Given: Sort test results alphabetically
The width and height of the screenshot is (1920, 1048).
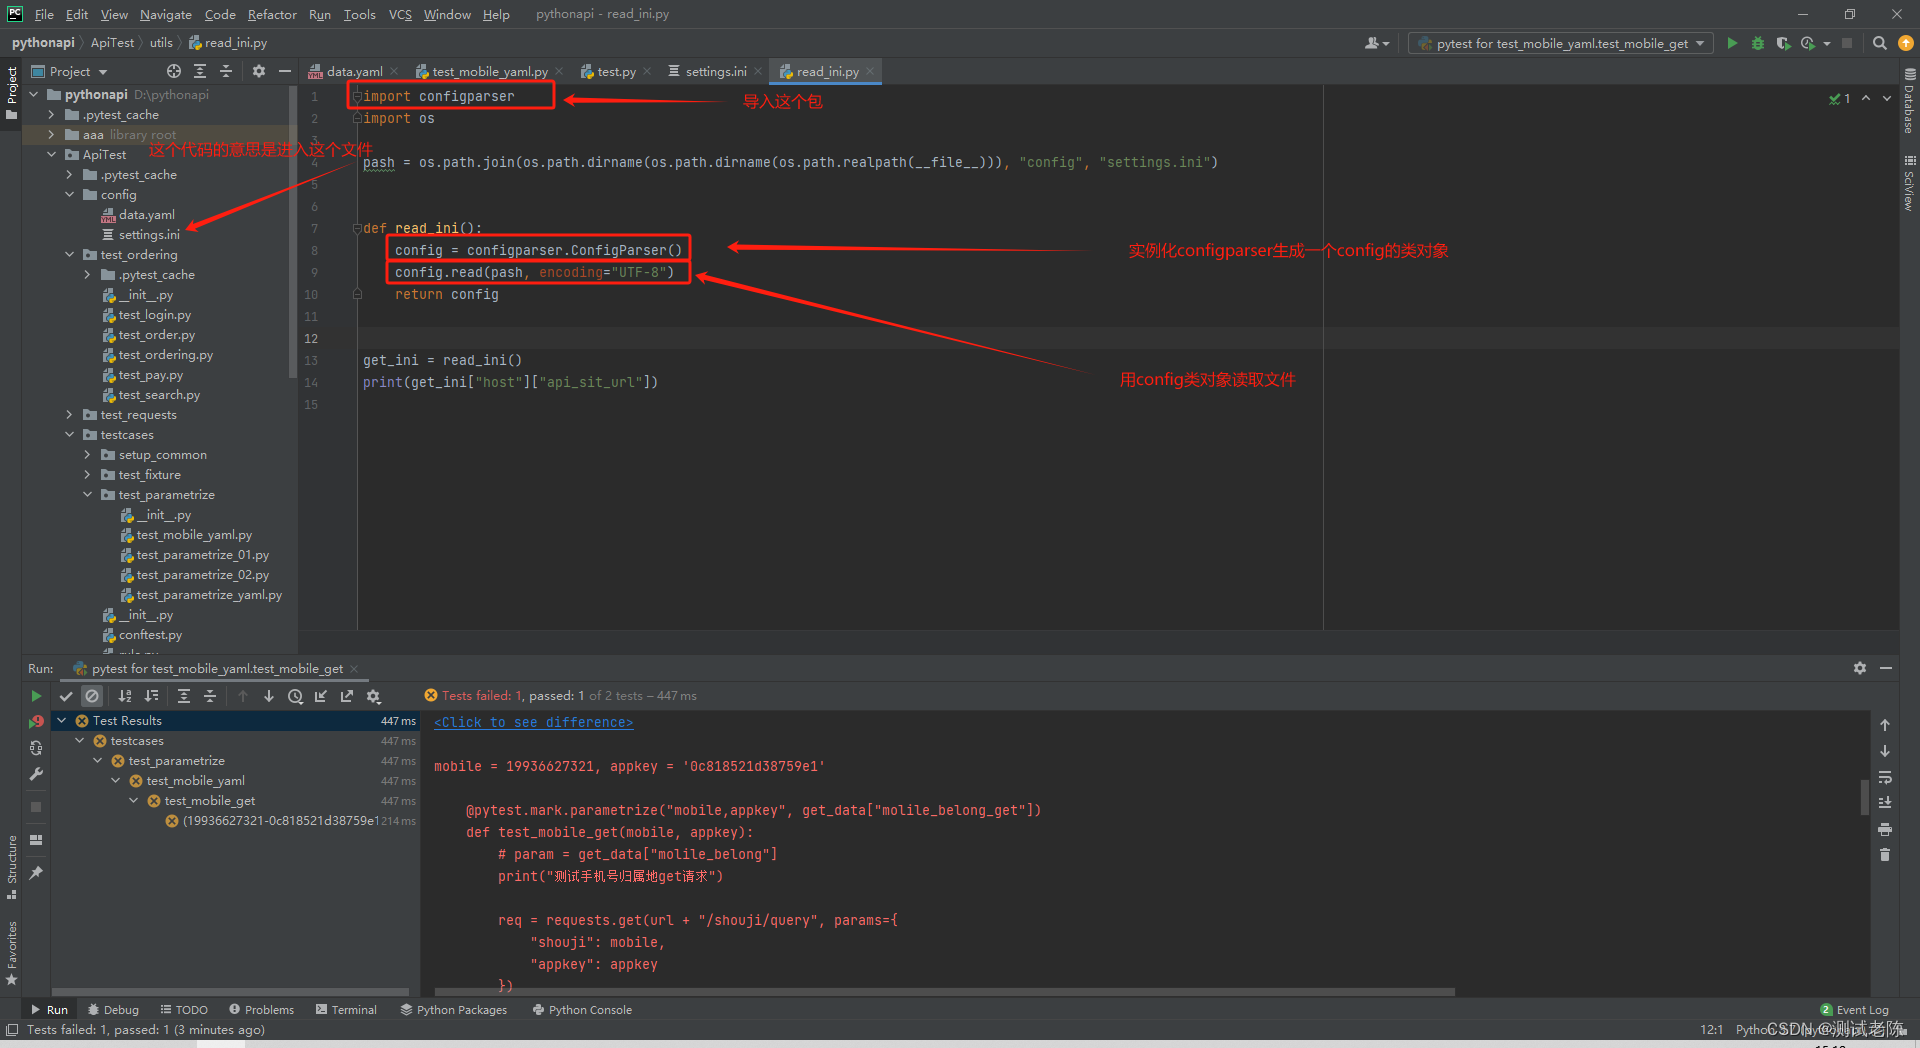Looking at the screenshot, I should [125, 696].
